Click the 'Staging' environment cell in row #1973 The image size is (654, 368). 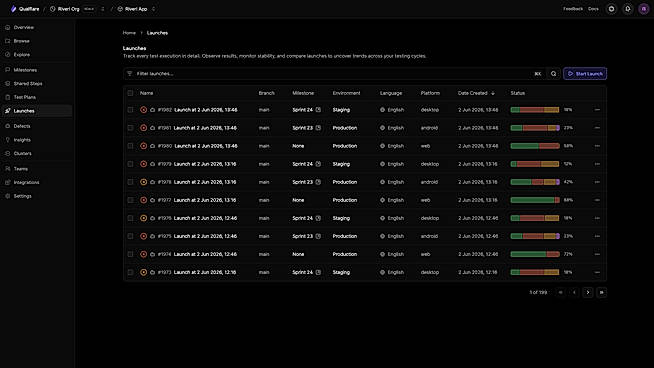point(341,272)
